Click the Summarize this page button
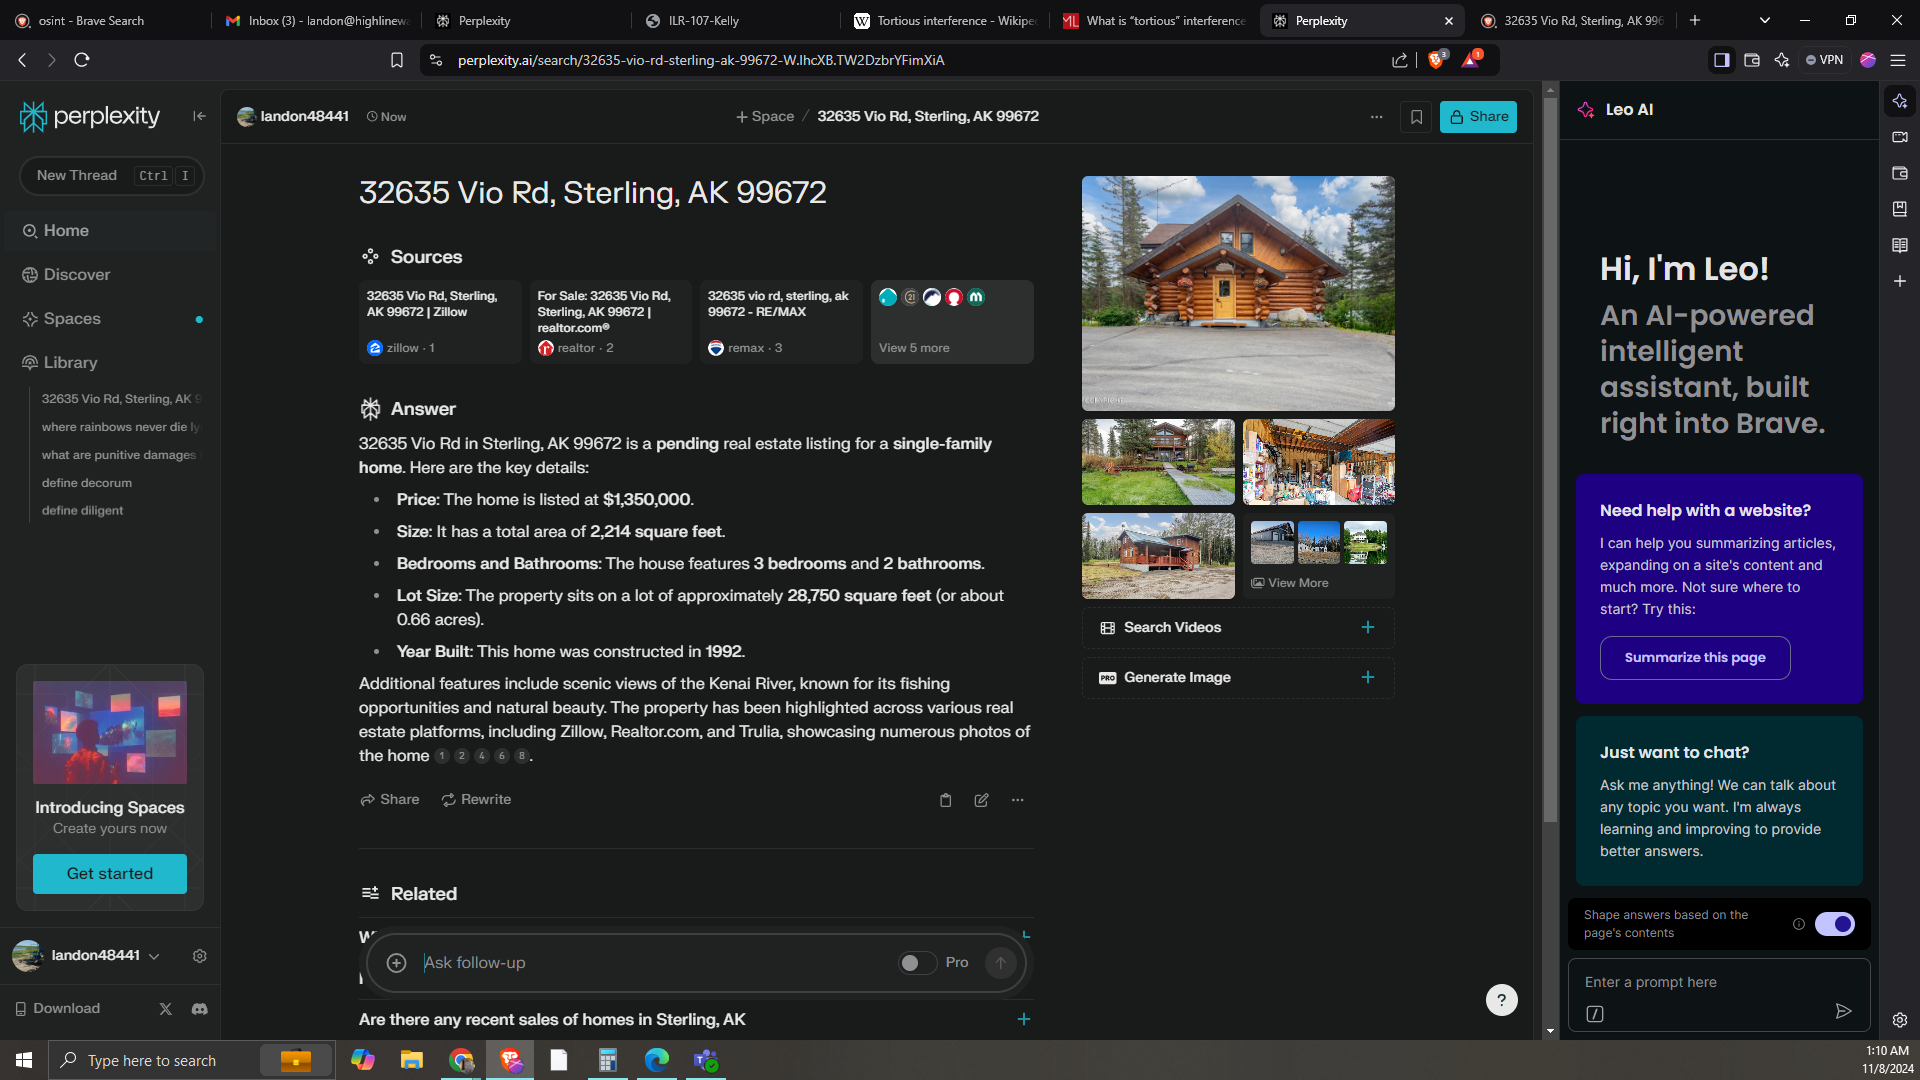Viewport: 1920px width, 1080px height. click(x=1694, y=658)
